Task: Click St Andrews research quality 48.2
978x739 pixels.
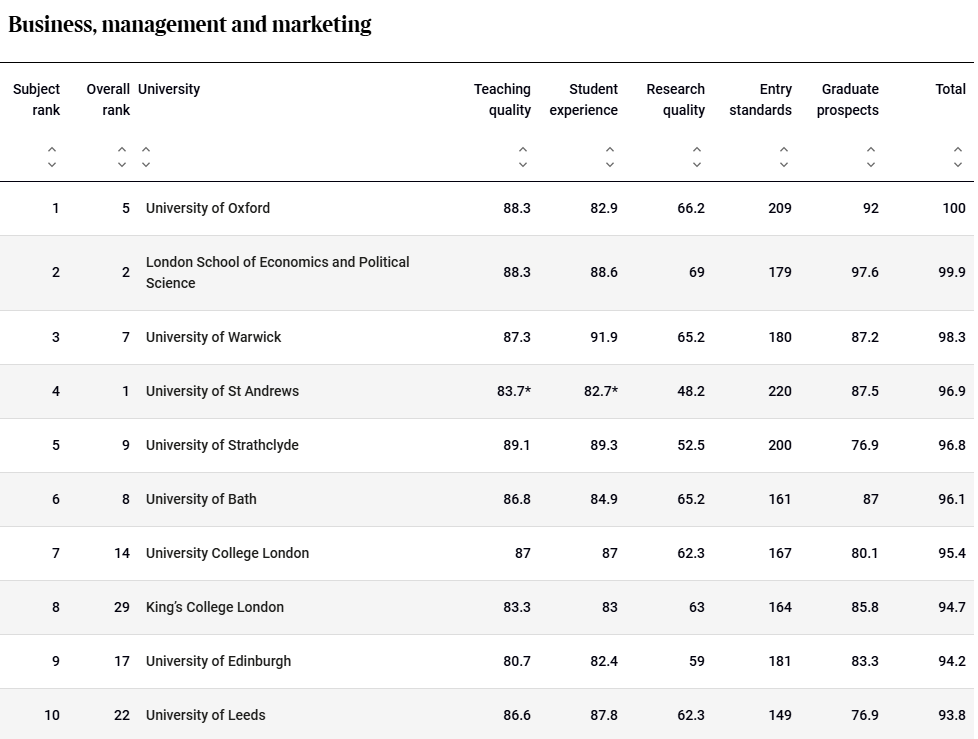Action: point(690,391)
